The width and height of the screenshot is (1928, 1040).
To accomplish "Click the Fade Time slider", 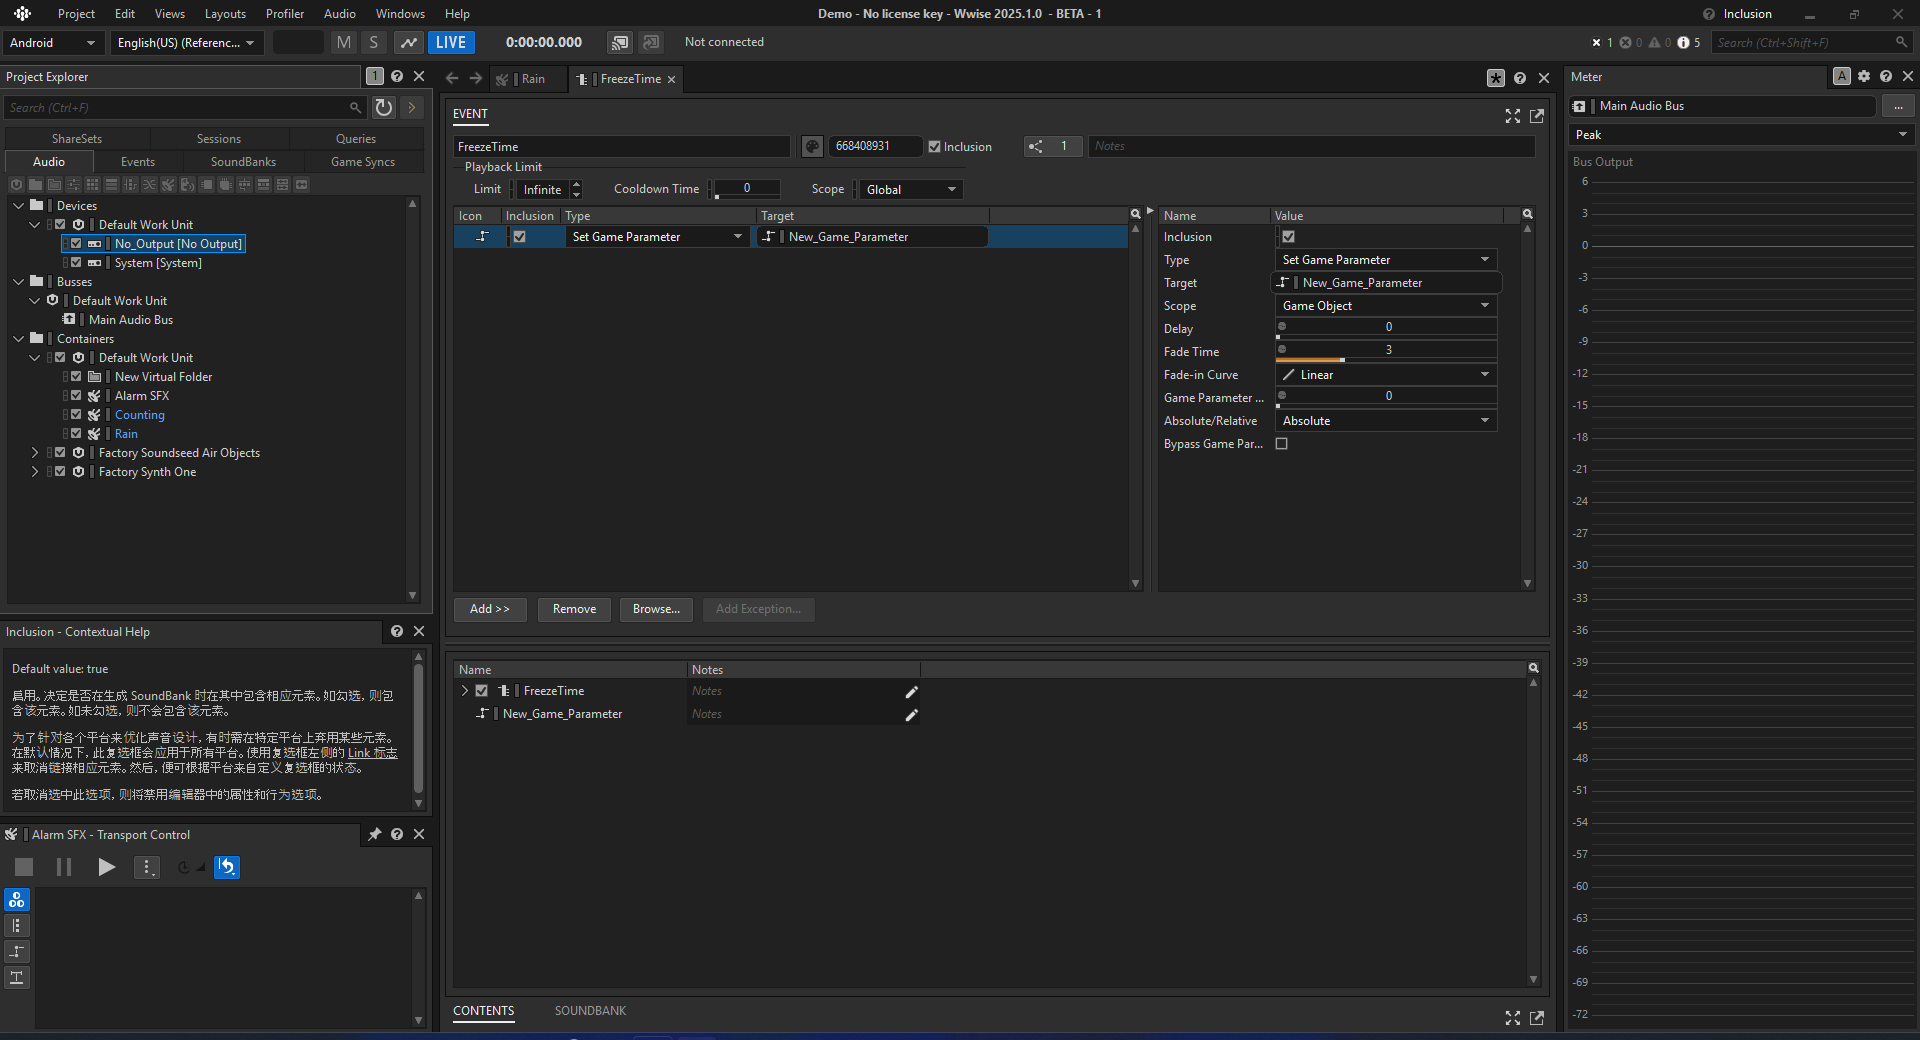I will click(1385, 351).
